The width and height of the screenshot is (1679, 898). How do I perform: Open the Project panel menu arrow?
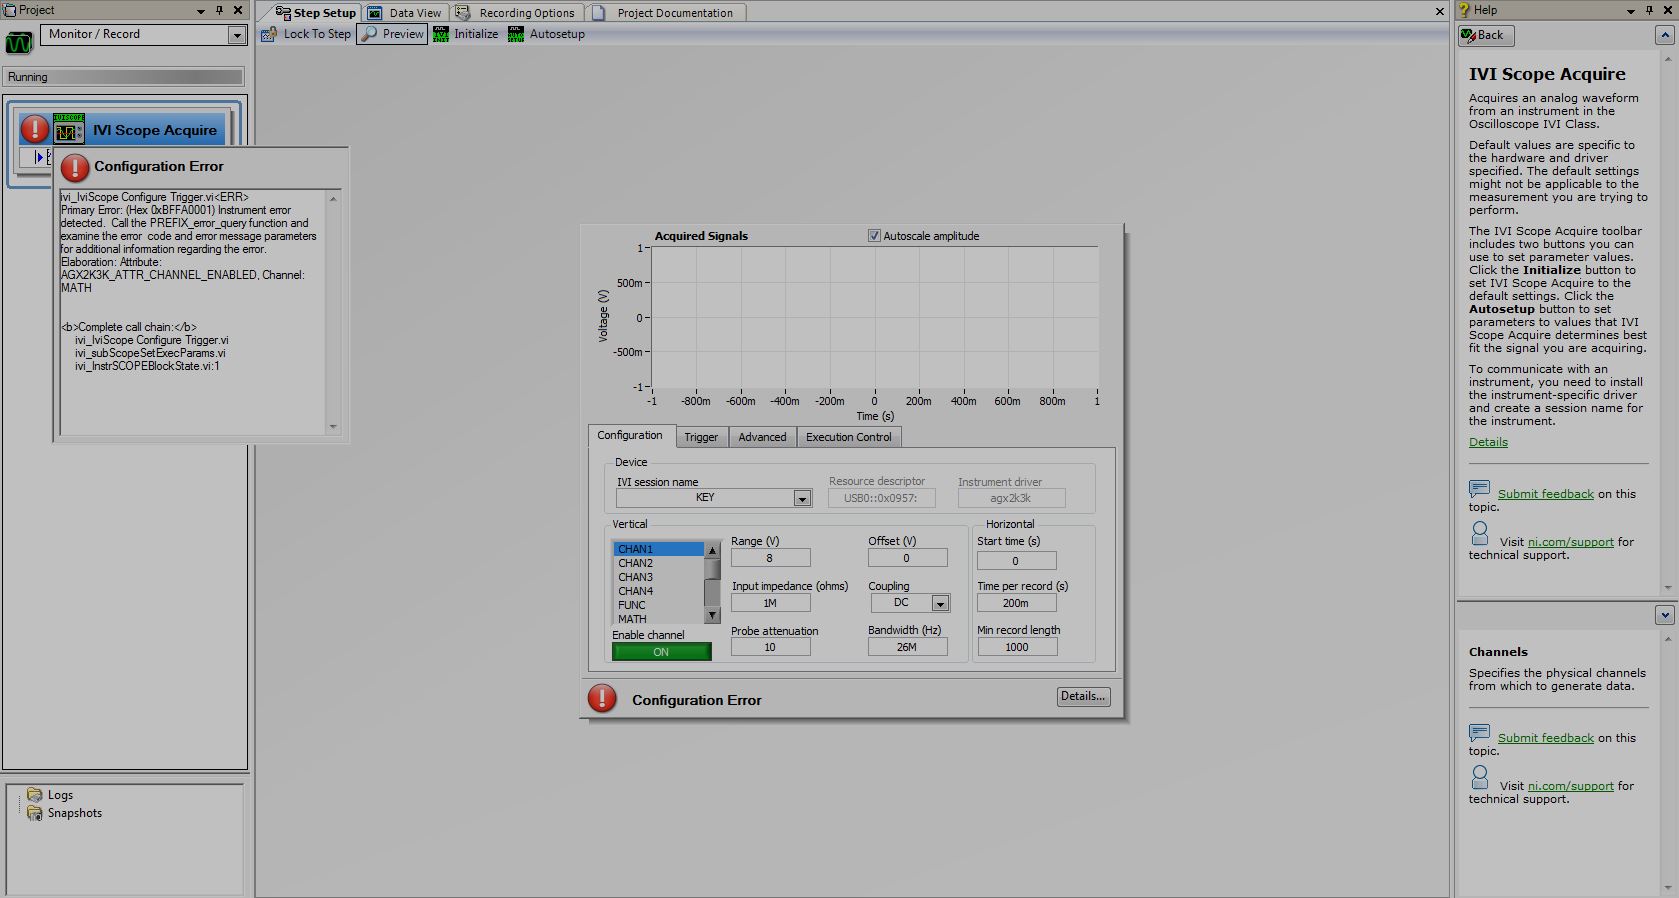point(201,10)
